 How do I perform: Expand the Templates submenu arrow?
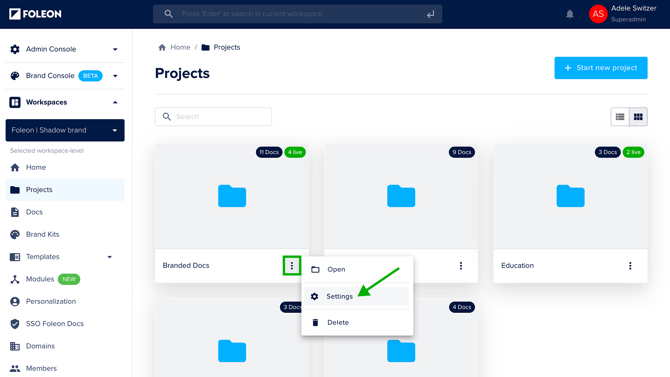coord(109,257)
